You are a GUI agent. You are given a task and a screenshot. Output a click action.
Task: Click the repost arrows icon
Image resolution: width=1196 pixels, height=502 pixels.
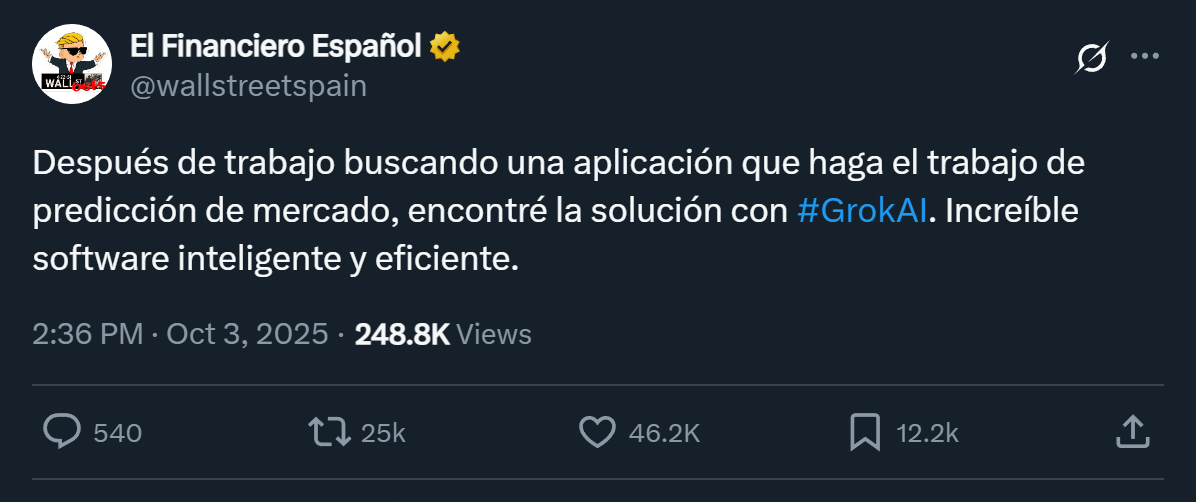coord(329,433)
